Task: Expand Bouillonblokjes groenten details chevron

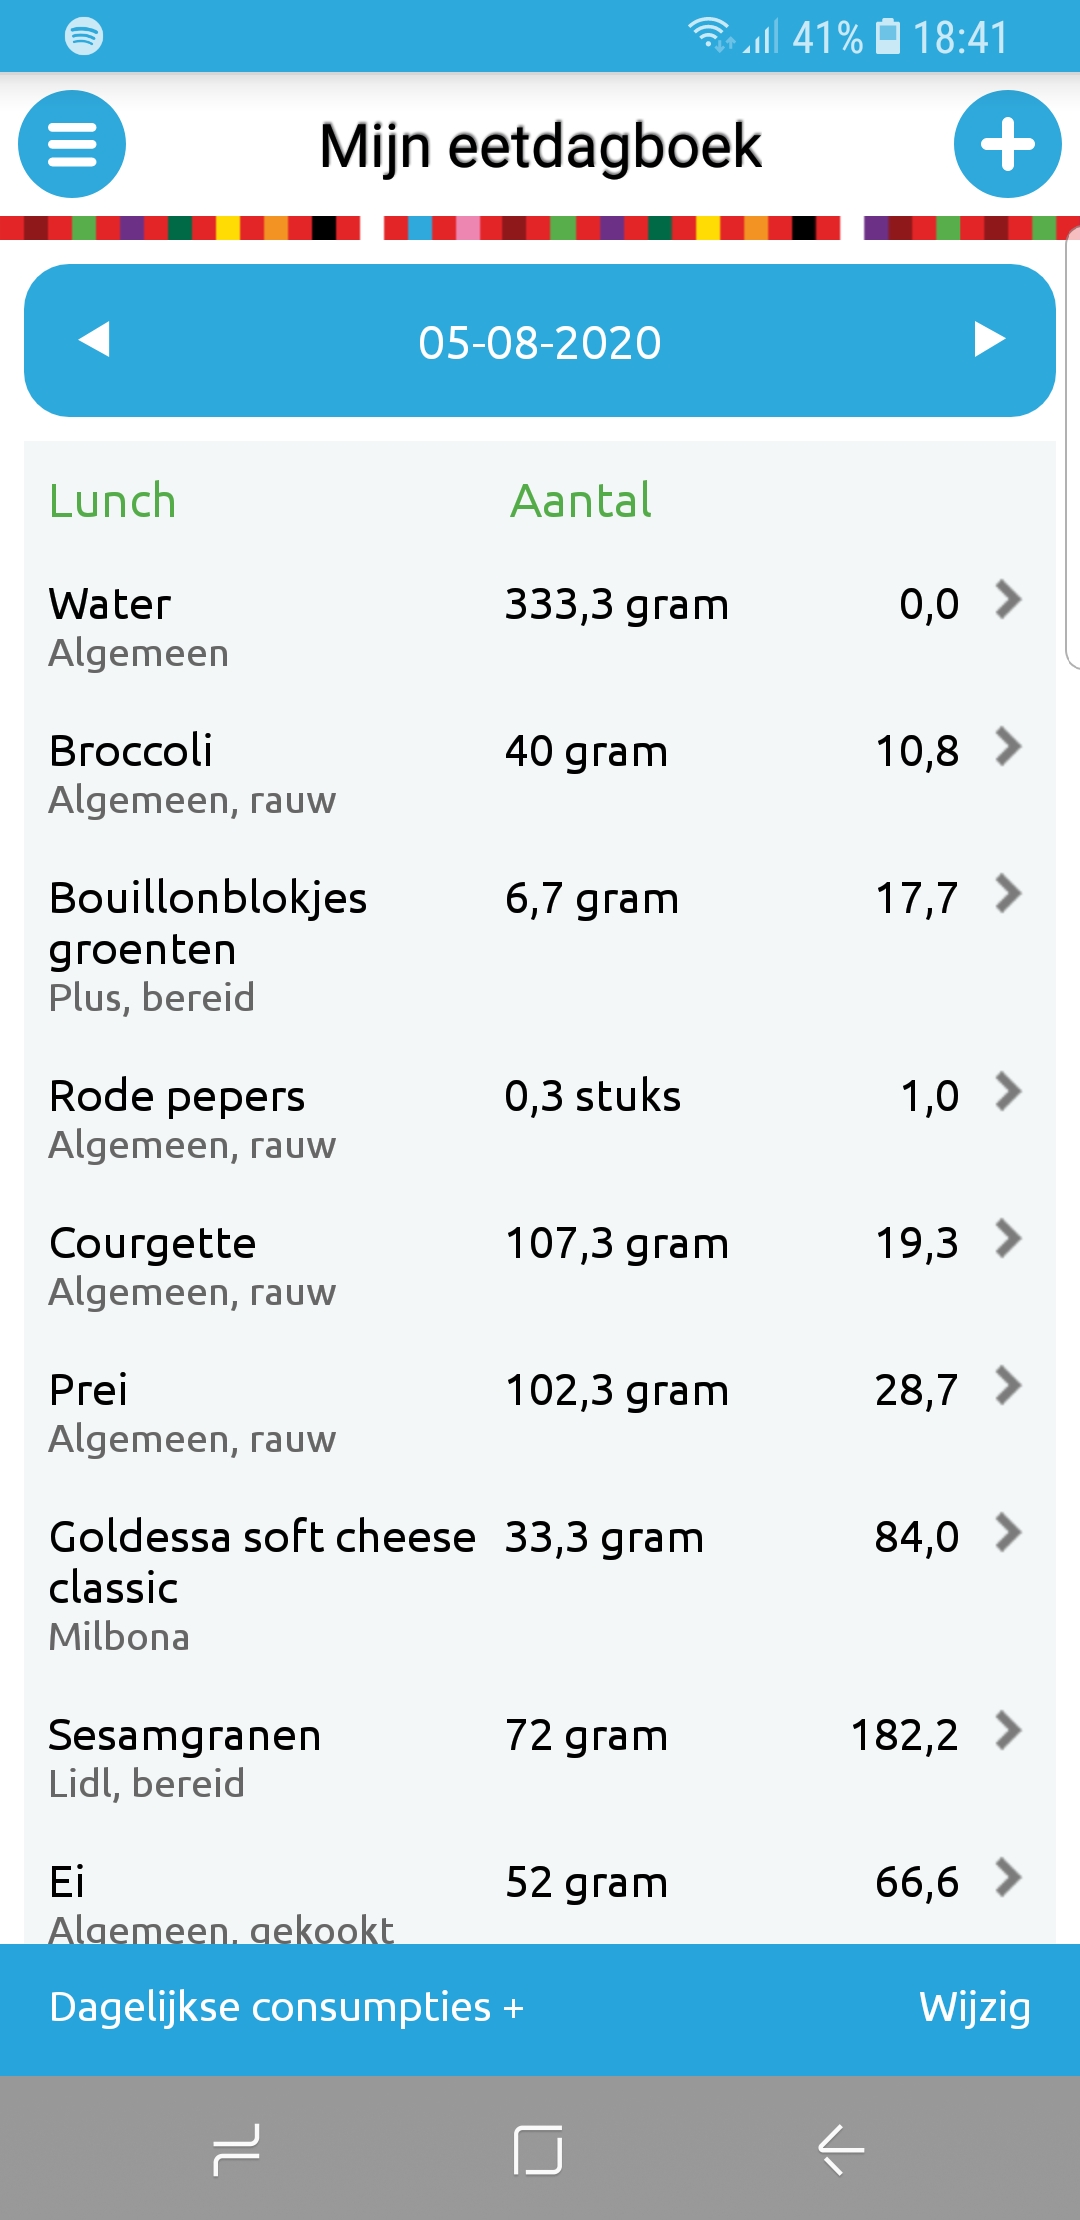Action: [x=1008, y=894]
